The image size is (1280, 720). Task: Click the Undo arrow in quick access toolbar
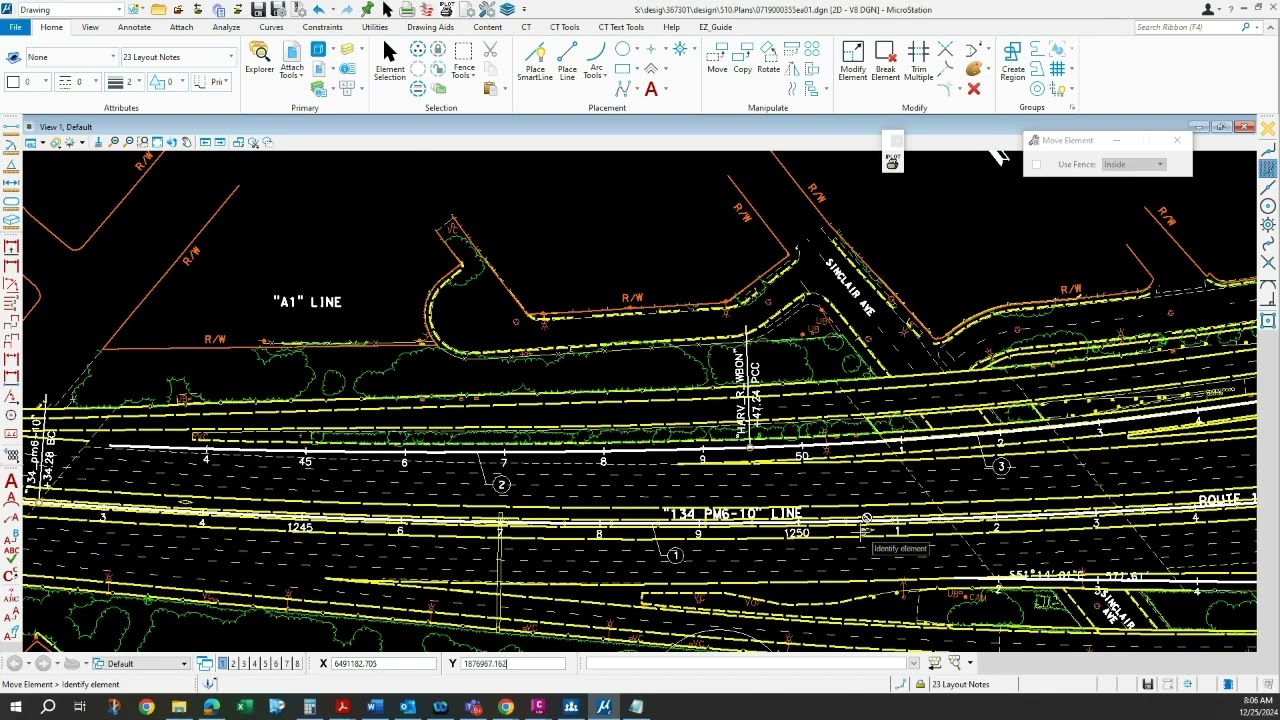tap(318, 10)
